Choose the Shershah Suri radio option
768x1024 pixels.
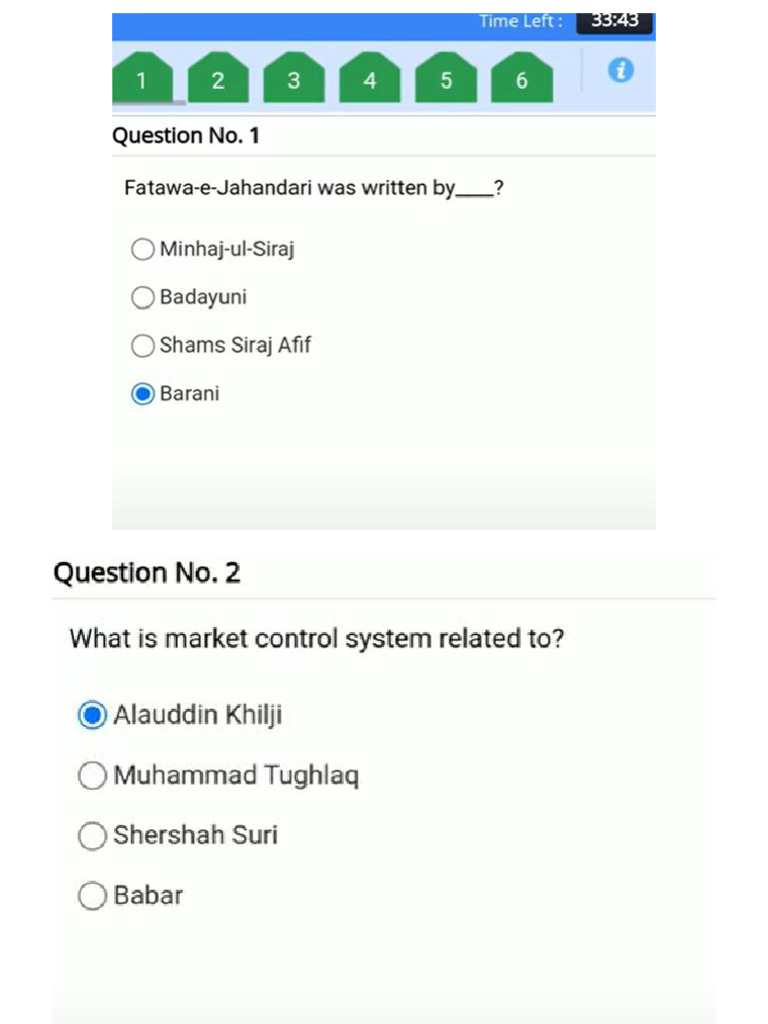coord(92,835)
